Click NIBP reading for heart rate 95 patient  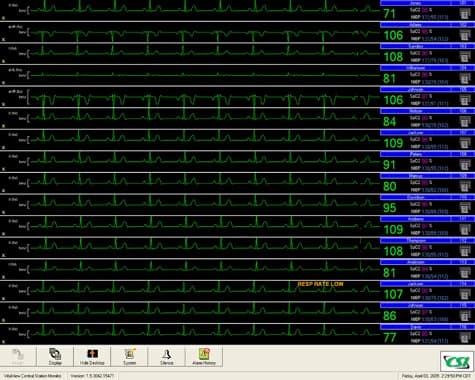[x=429, y=211]
